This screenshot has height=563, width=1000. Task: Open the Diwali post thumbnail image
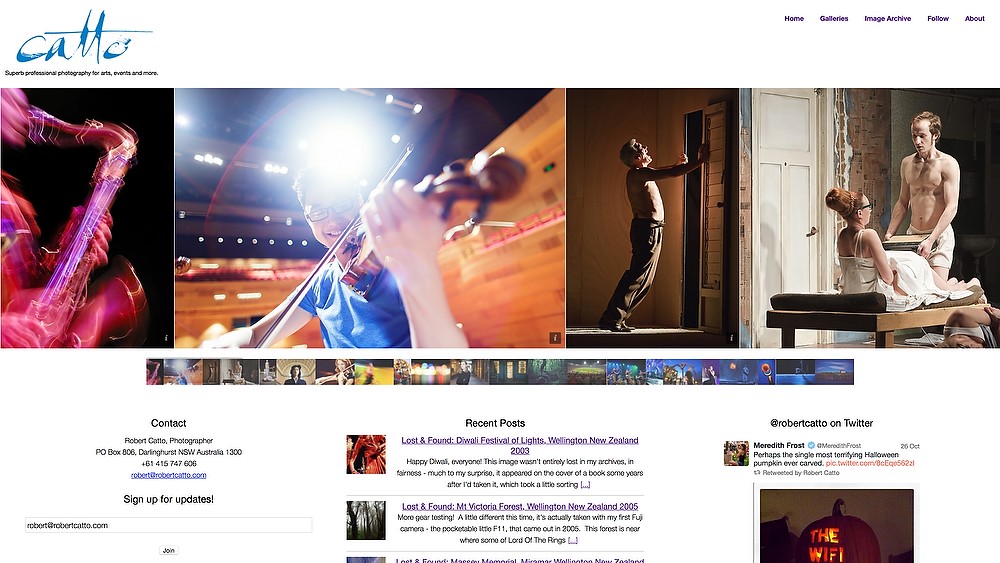[366, 455]
